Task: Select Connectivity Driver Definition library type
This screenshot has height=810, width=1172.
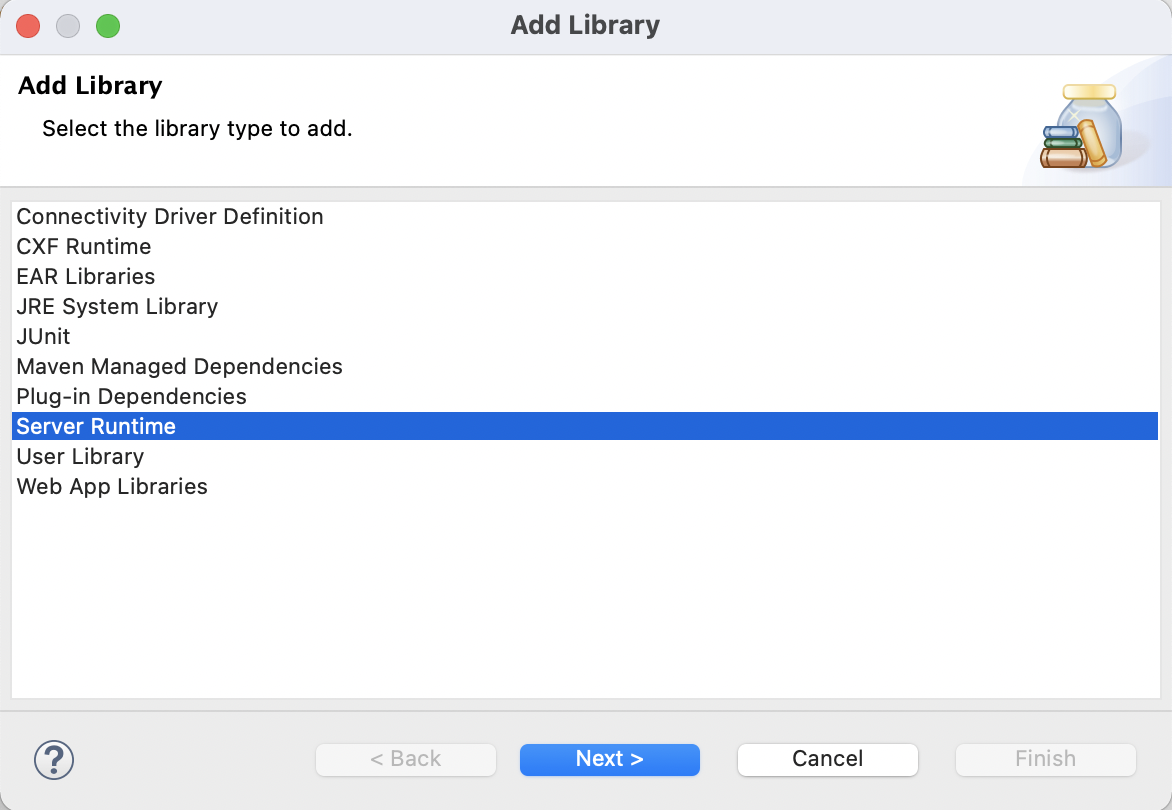Action: 585,217
